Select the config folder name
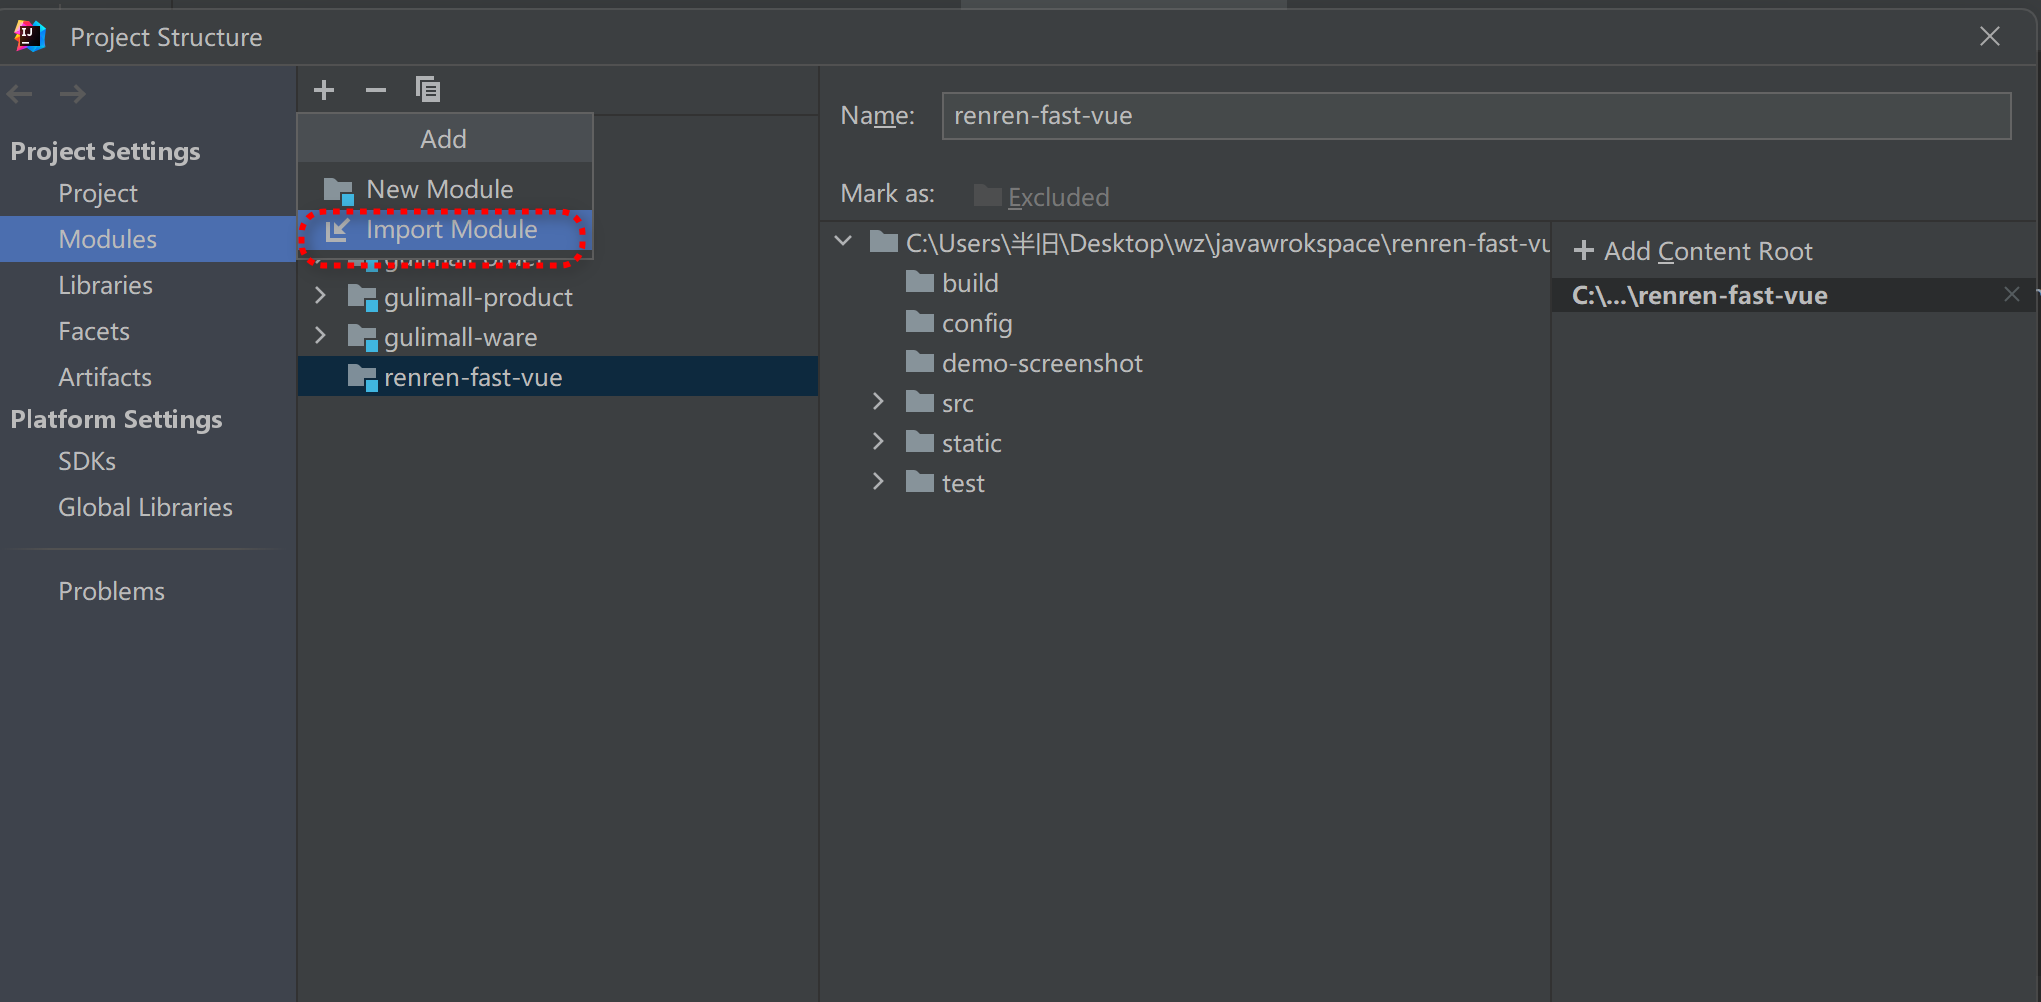The image size is (2041, 1002). [x=977, y=323]
